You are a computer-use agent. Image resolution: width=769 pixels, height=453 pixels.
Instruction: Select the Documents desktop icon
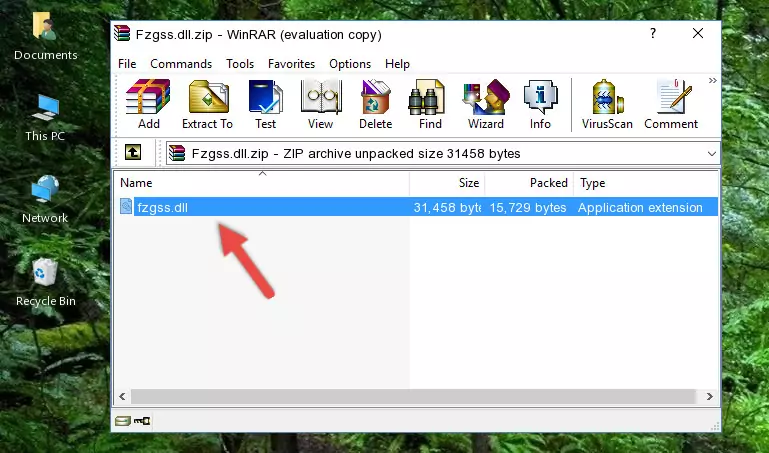(x=45, y=36)
